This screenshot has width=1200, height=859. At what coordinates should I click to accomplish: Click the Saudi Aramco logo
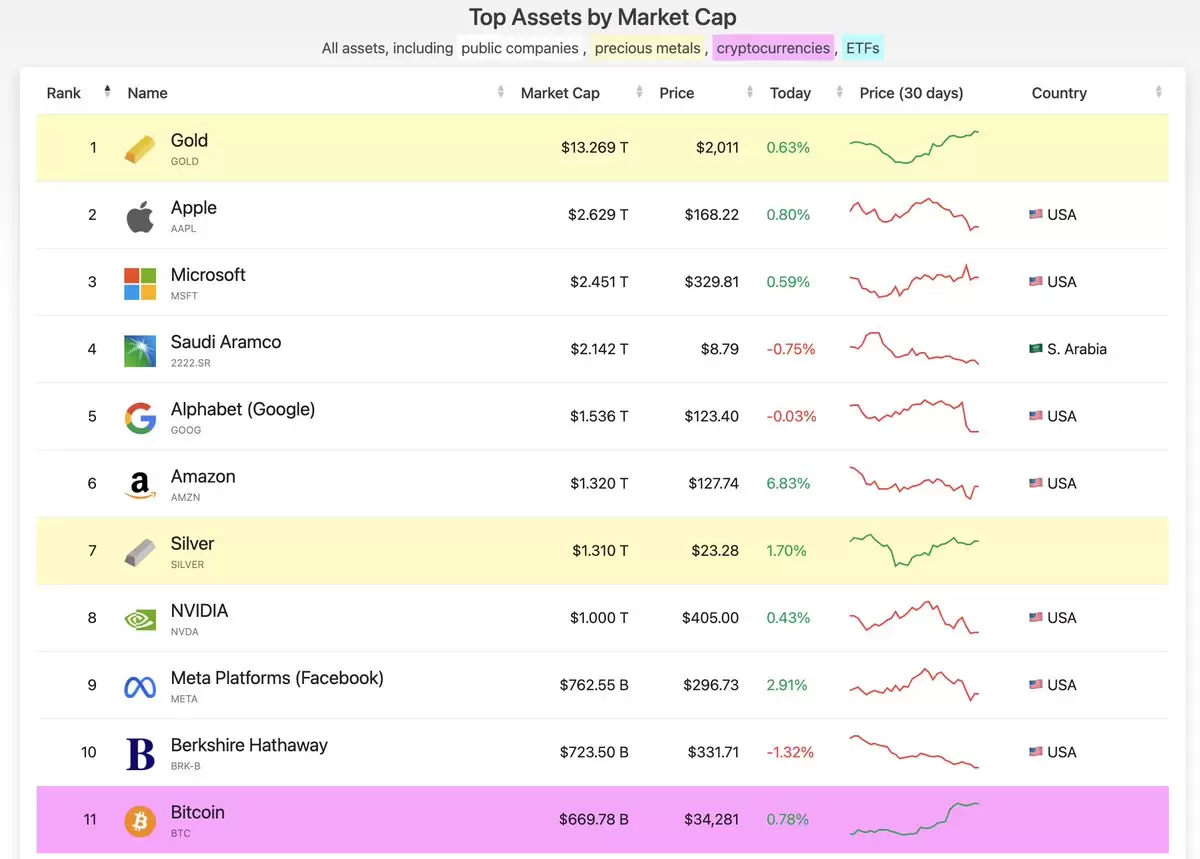(140, 350)
